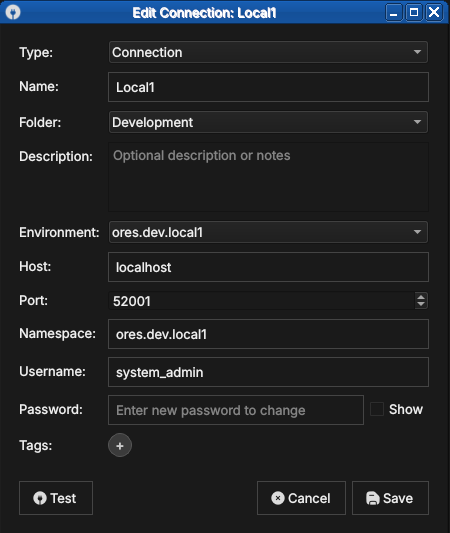Screen dimensions: 450x533
Task: Click the "Environment:" label text
Action: click(59, 233)
